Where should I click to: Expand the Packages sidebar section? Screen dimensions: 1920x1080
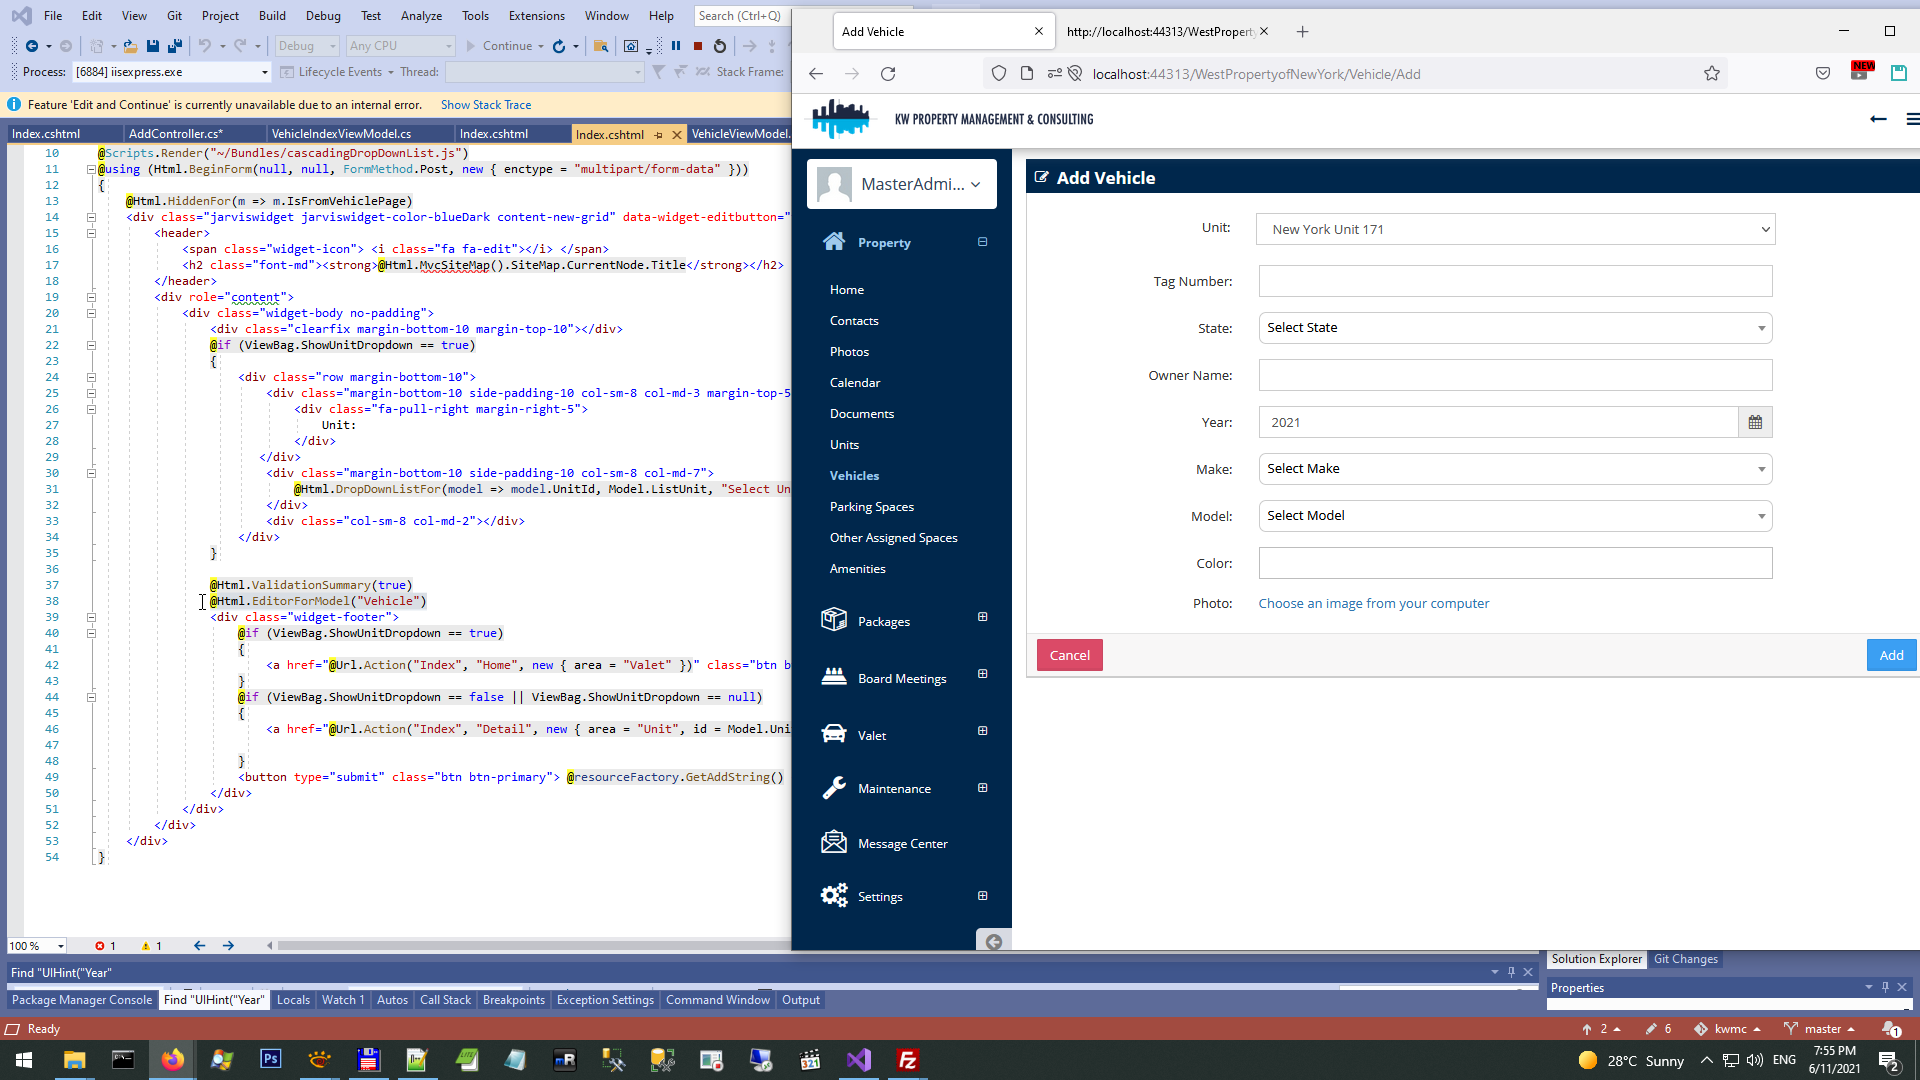[x=982, y=617]
